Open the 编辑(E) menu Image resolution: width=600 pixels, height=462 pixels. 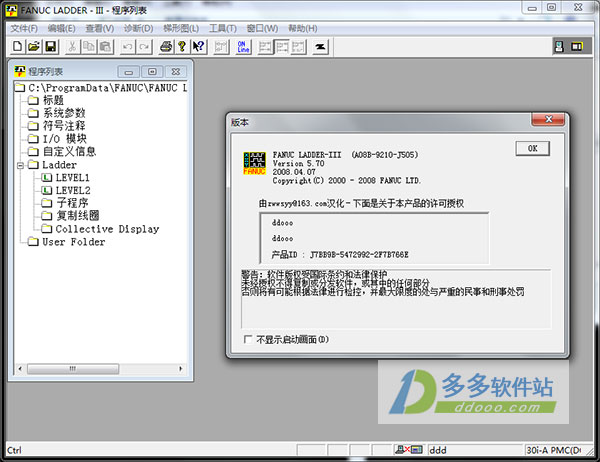[61, 28]
